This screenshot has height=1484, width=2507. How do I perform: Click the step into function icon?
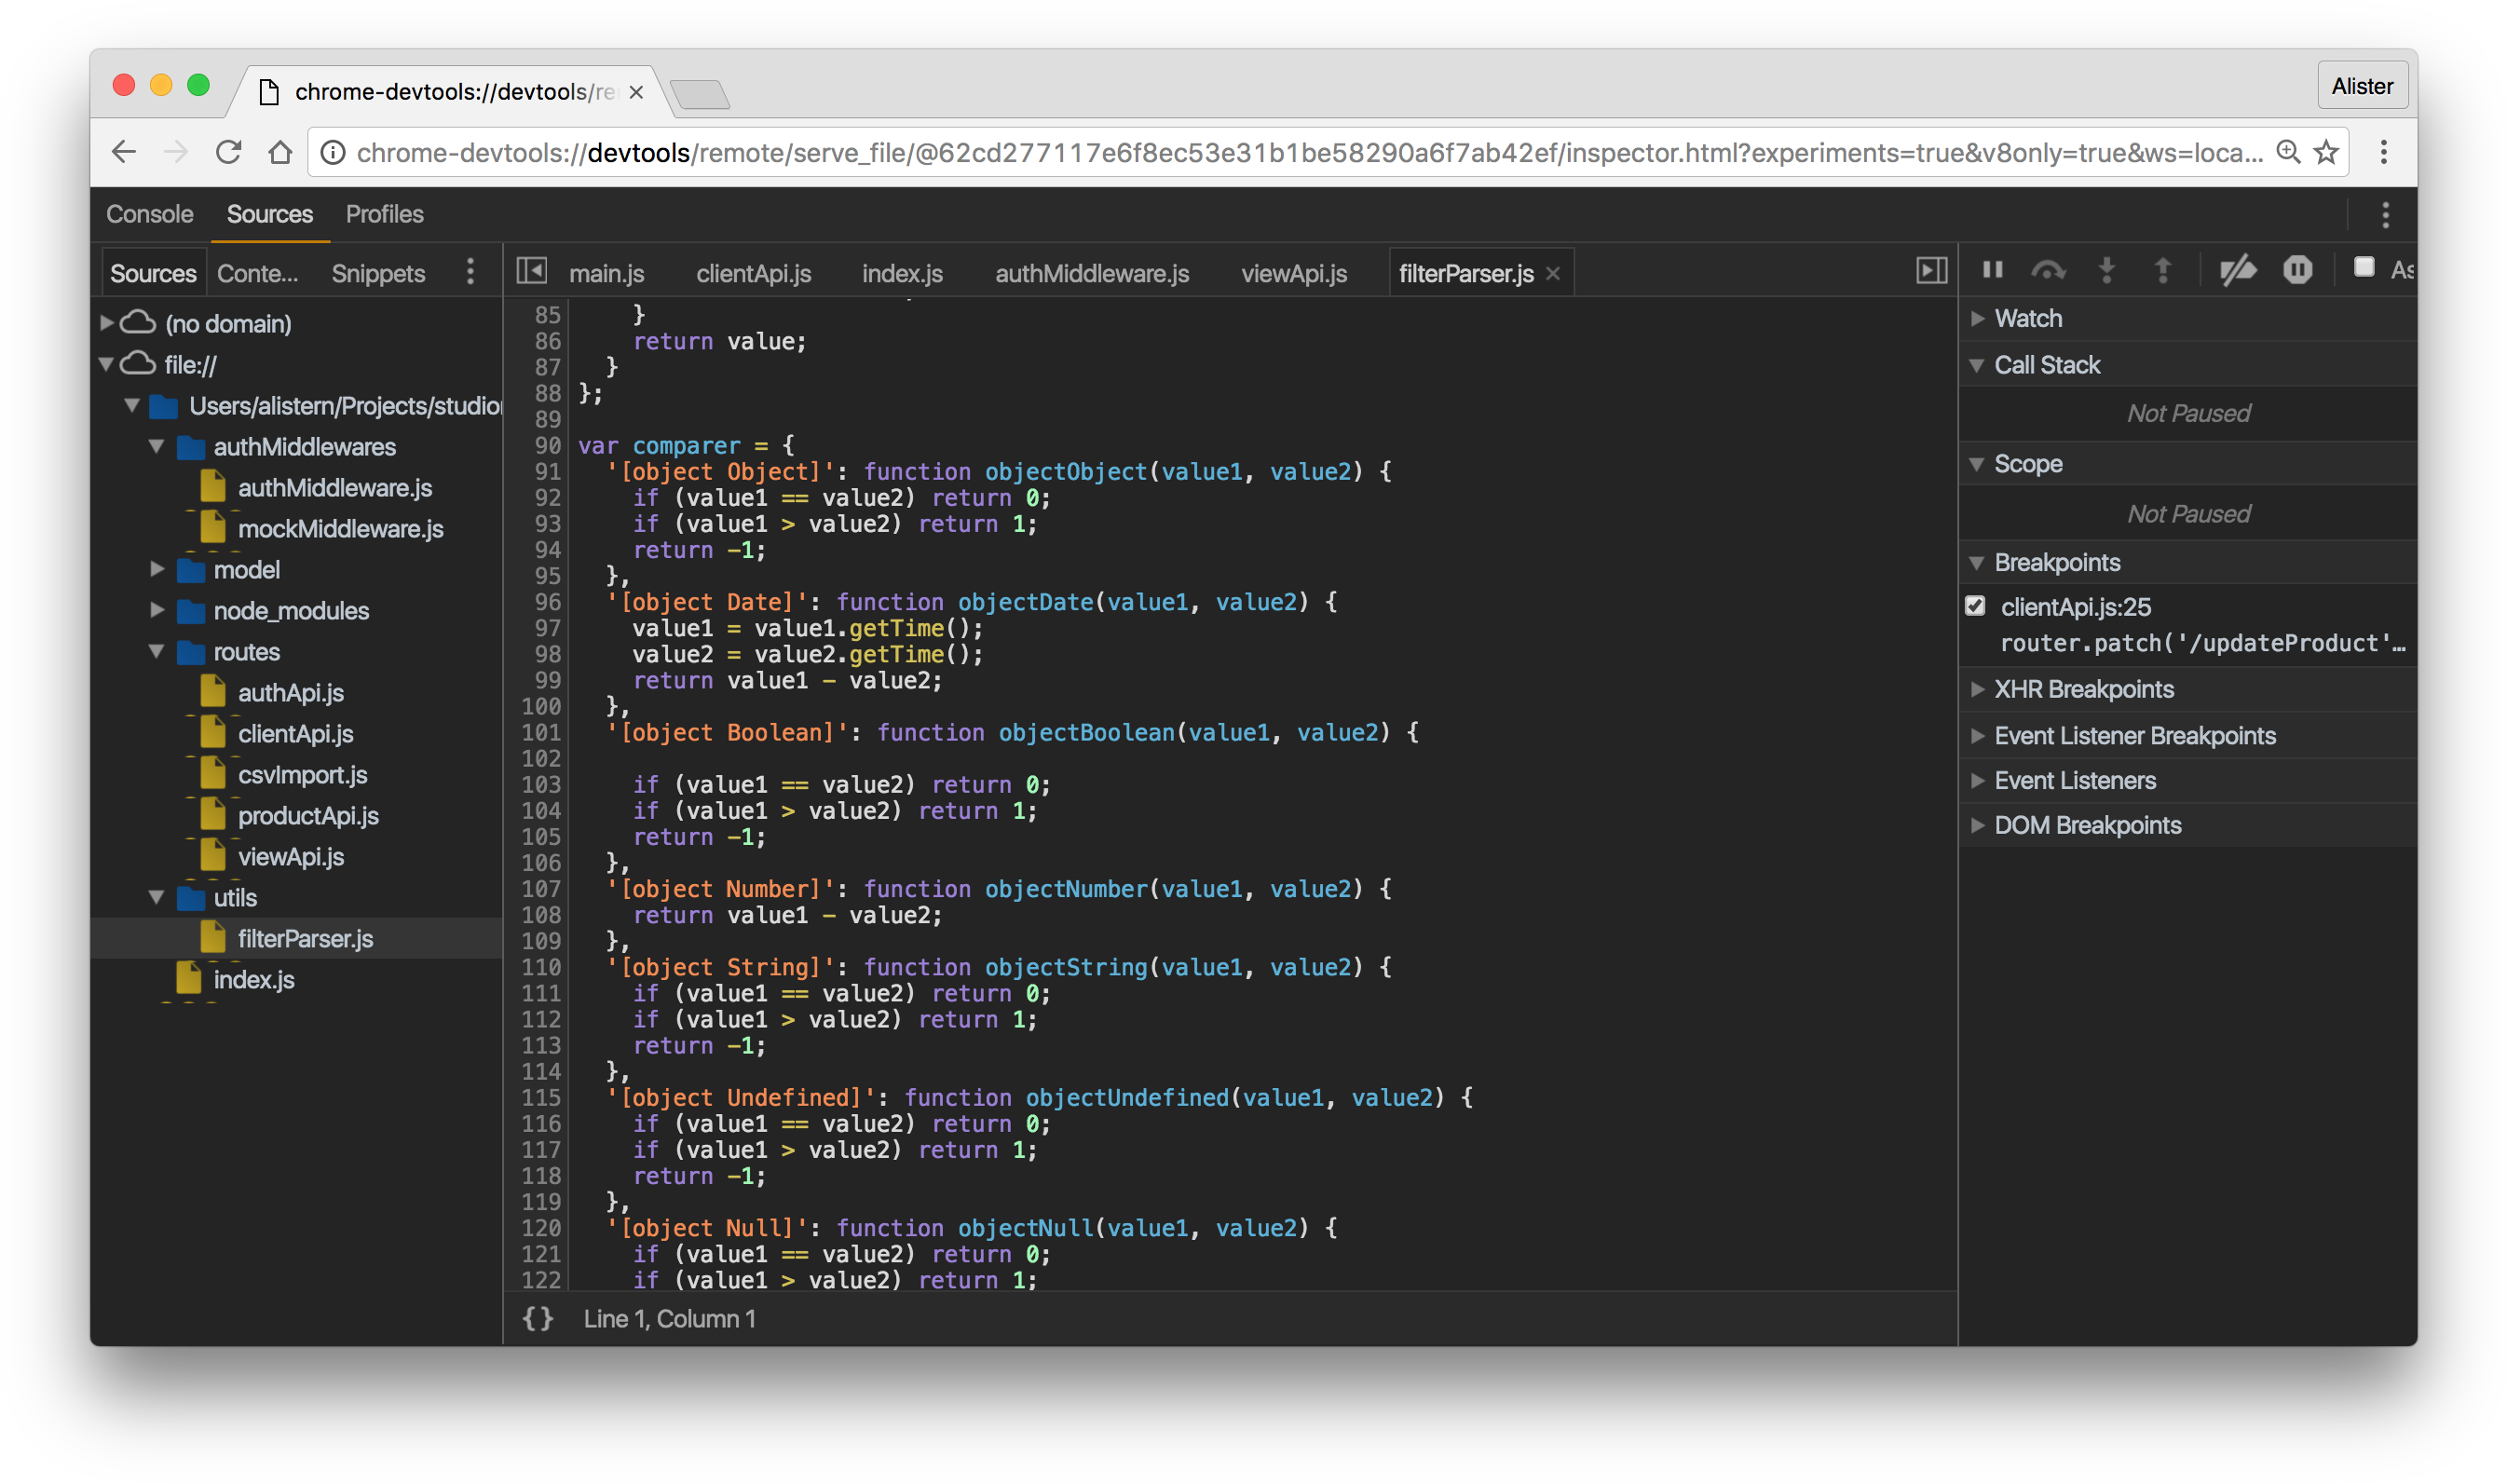pyautogui.click(x=2106, y=270)
